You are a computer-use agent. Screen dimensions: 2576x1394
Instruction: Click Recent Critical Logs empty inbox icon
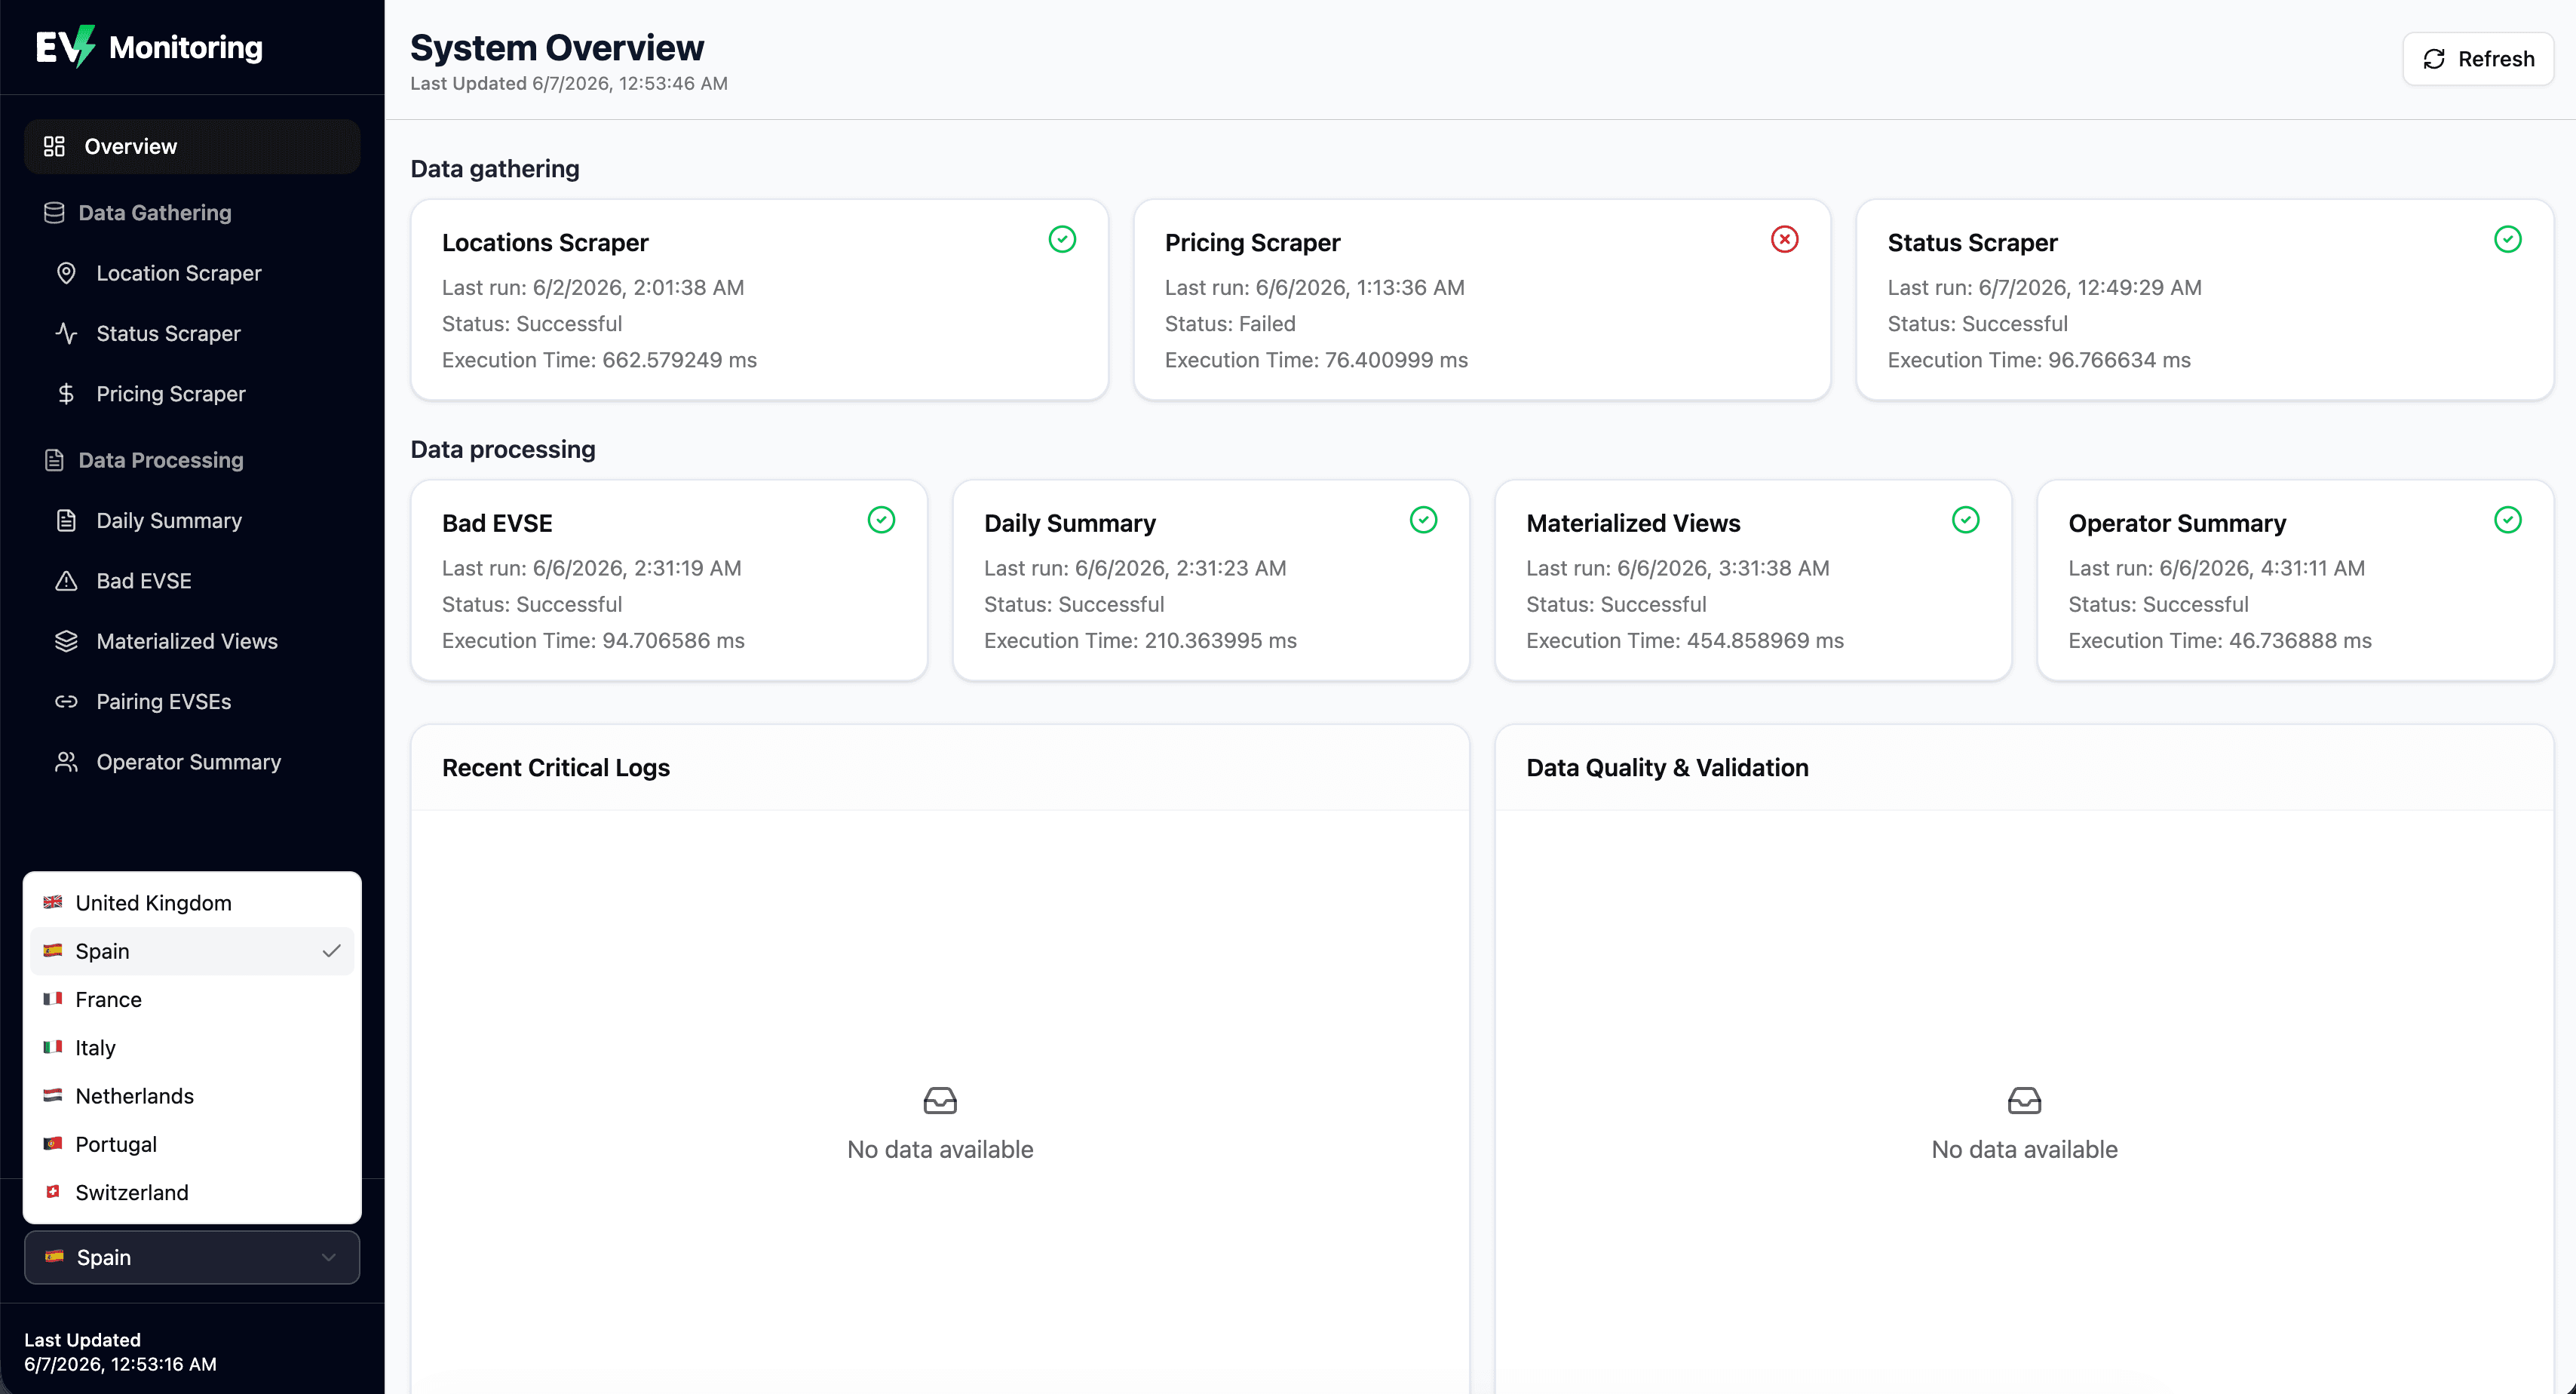pyautogui.click(x=940, y=1101)
